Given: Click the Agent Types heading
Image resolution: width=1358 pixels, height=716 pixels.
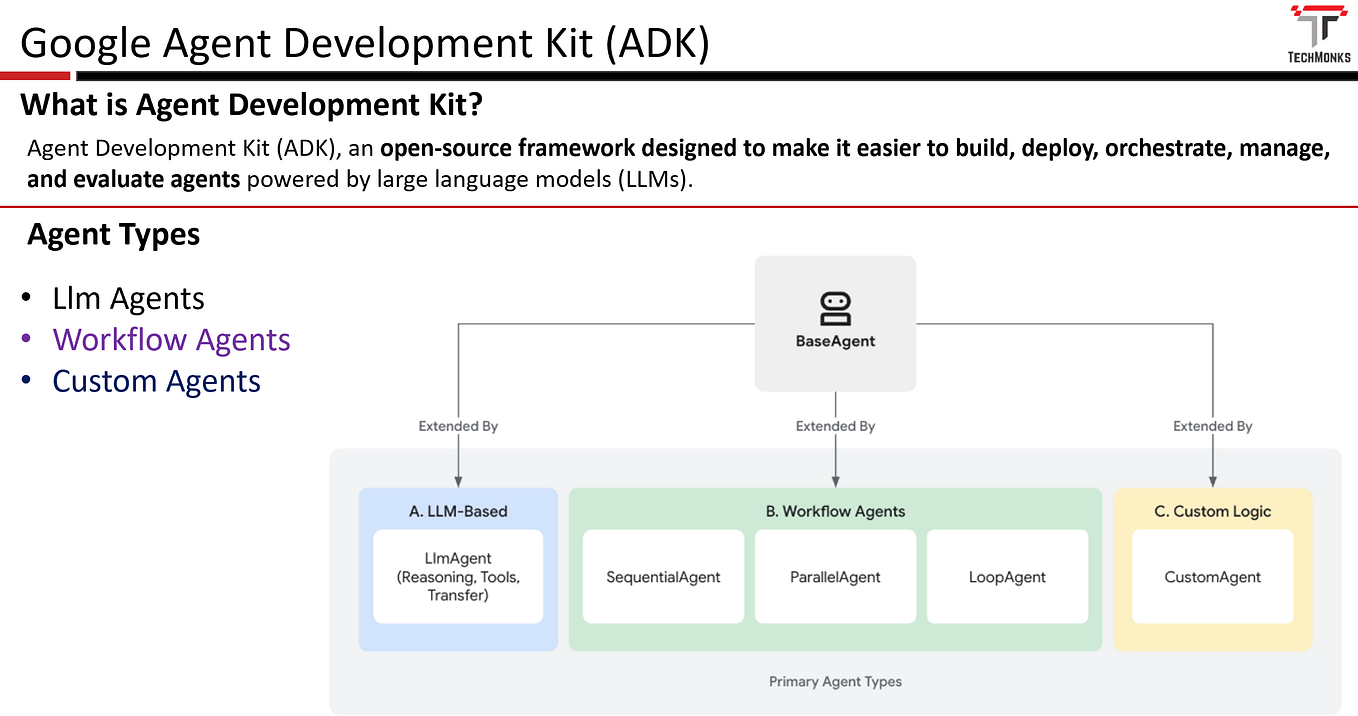Looking at the screenshot, I should 113,234.
